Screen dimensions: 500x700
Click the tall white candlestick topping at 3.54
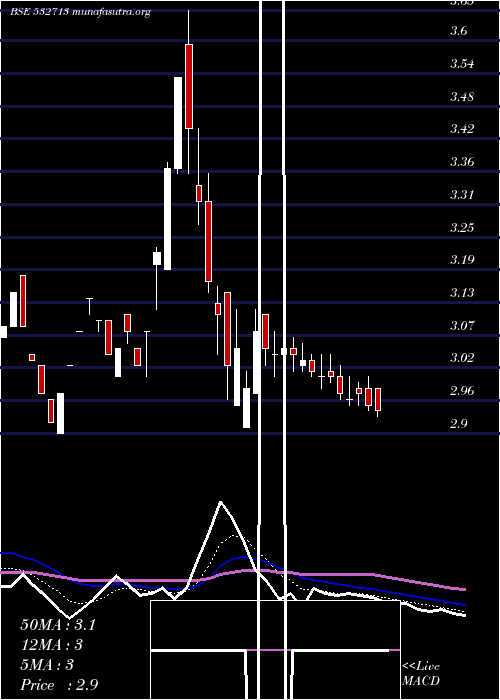tap(178, 123)
